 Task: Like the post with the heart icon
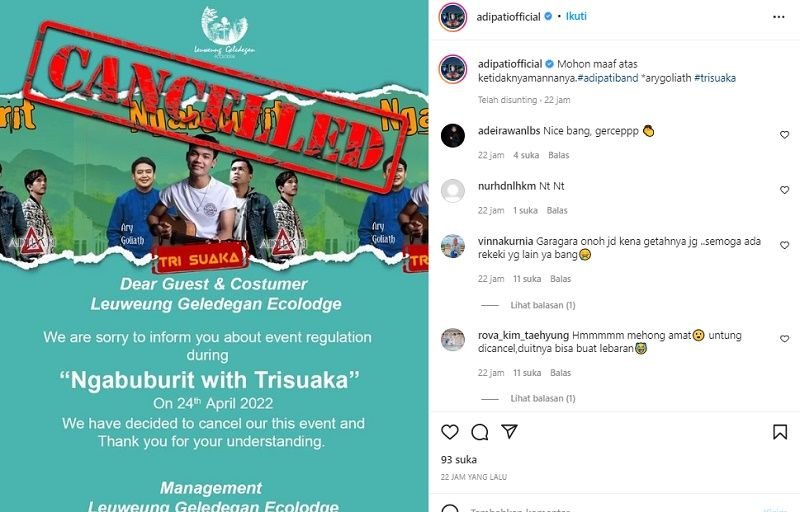click(x=449, y=432)
